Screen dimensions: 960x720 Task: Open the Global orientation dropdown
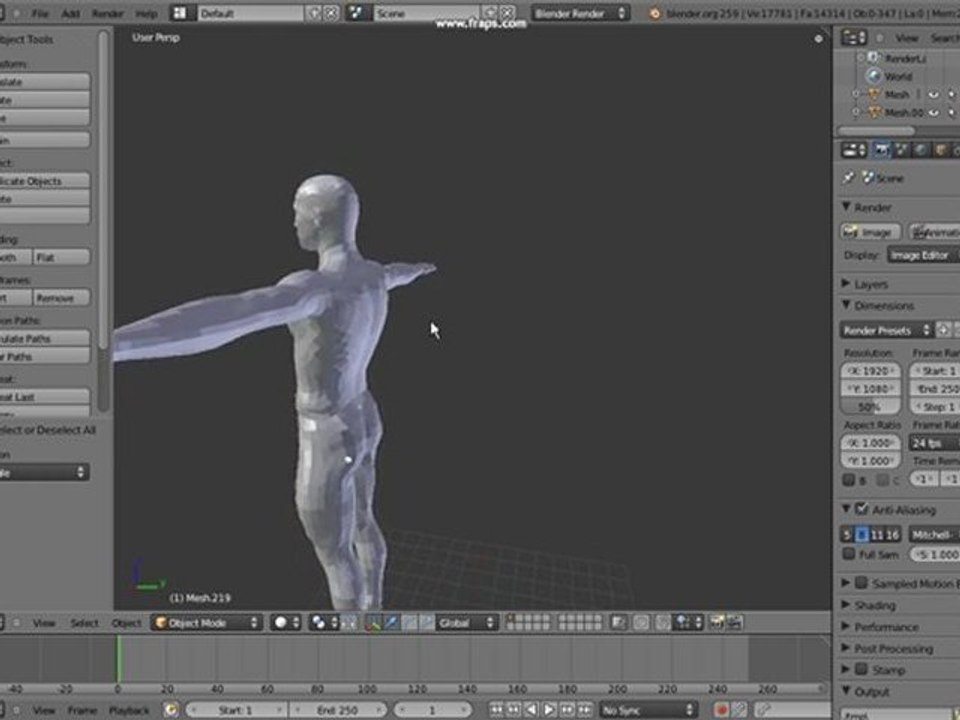[x=466, y=623]
